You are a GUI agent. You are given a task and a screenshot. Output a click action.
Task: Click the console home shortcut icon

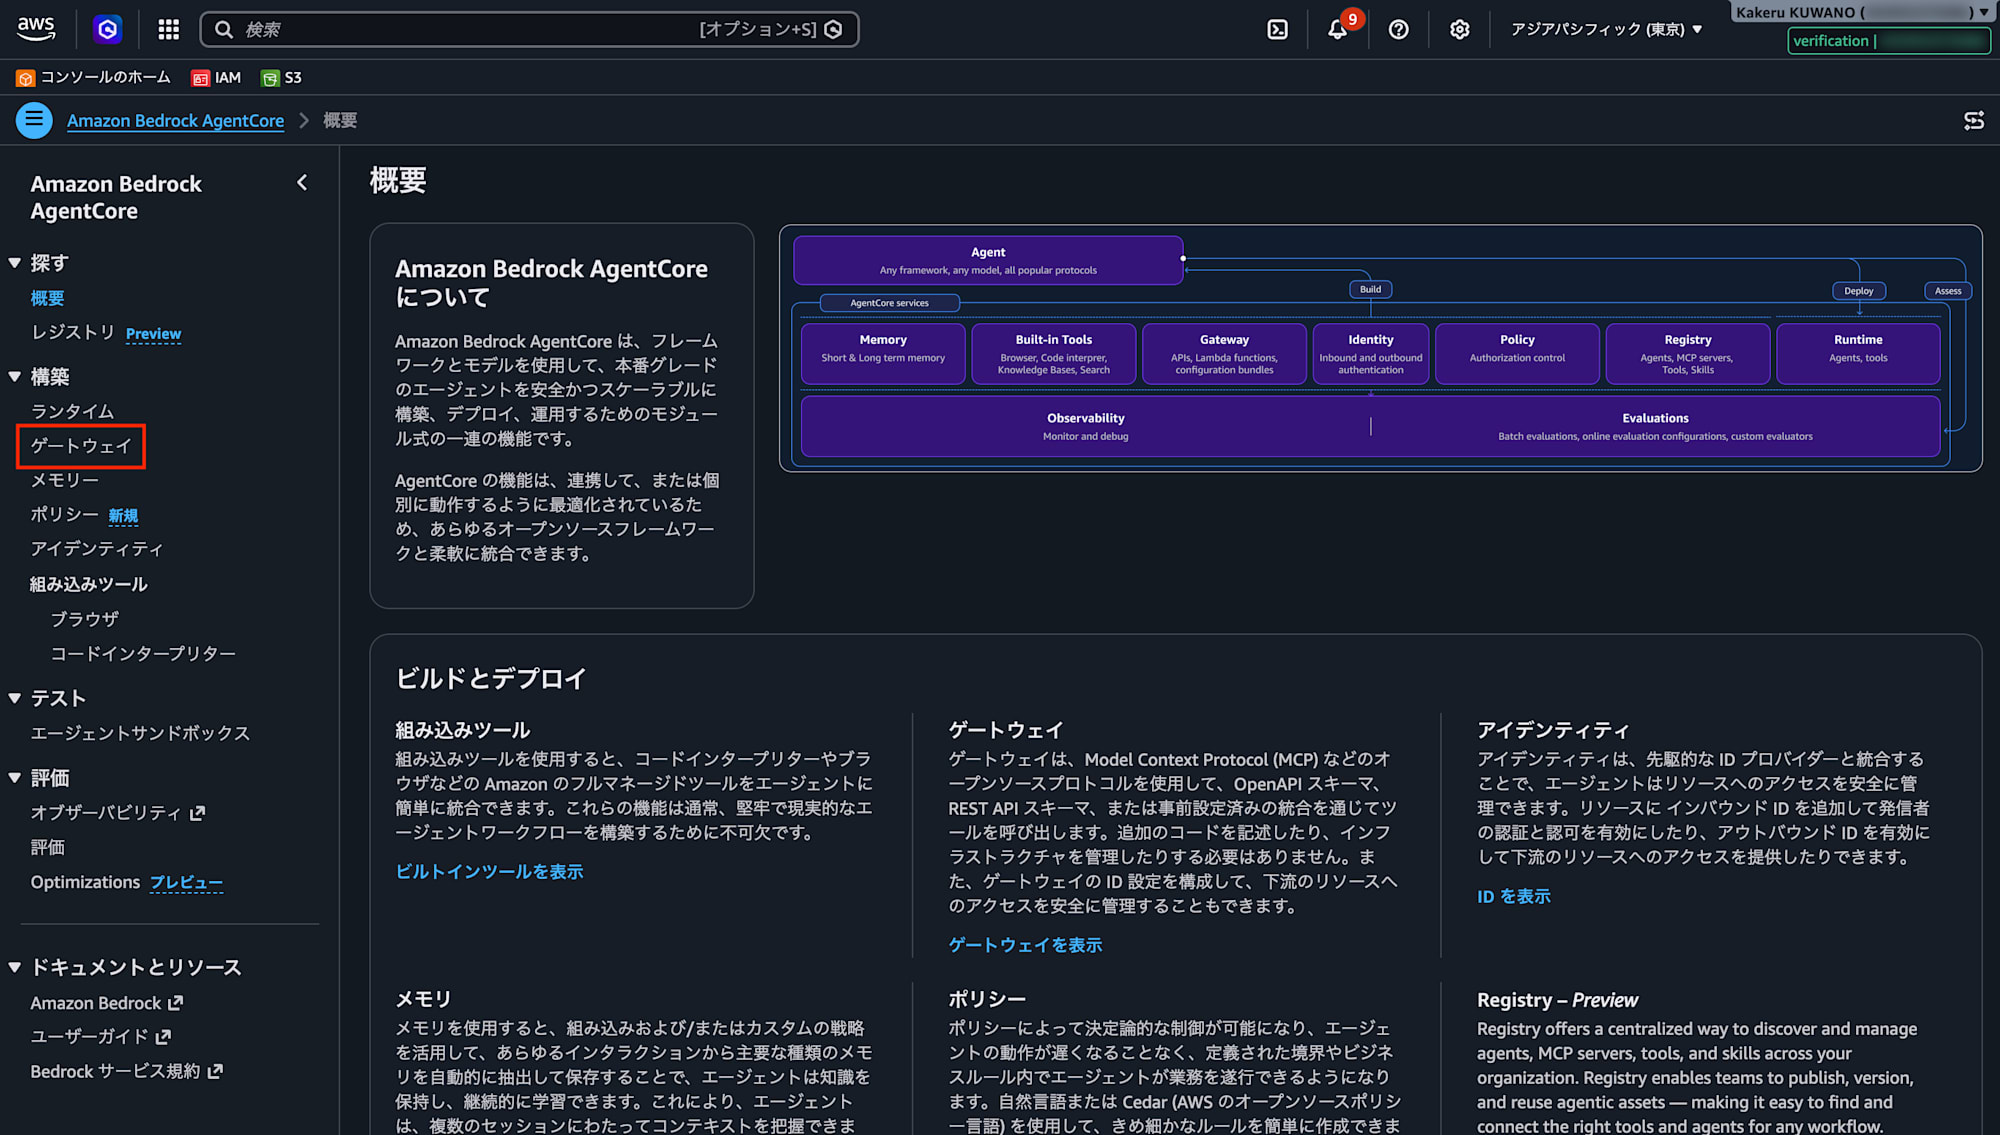coord(25,78)
